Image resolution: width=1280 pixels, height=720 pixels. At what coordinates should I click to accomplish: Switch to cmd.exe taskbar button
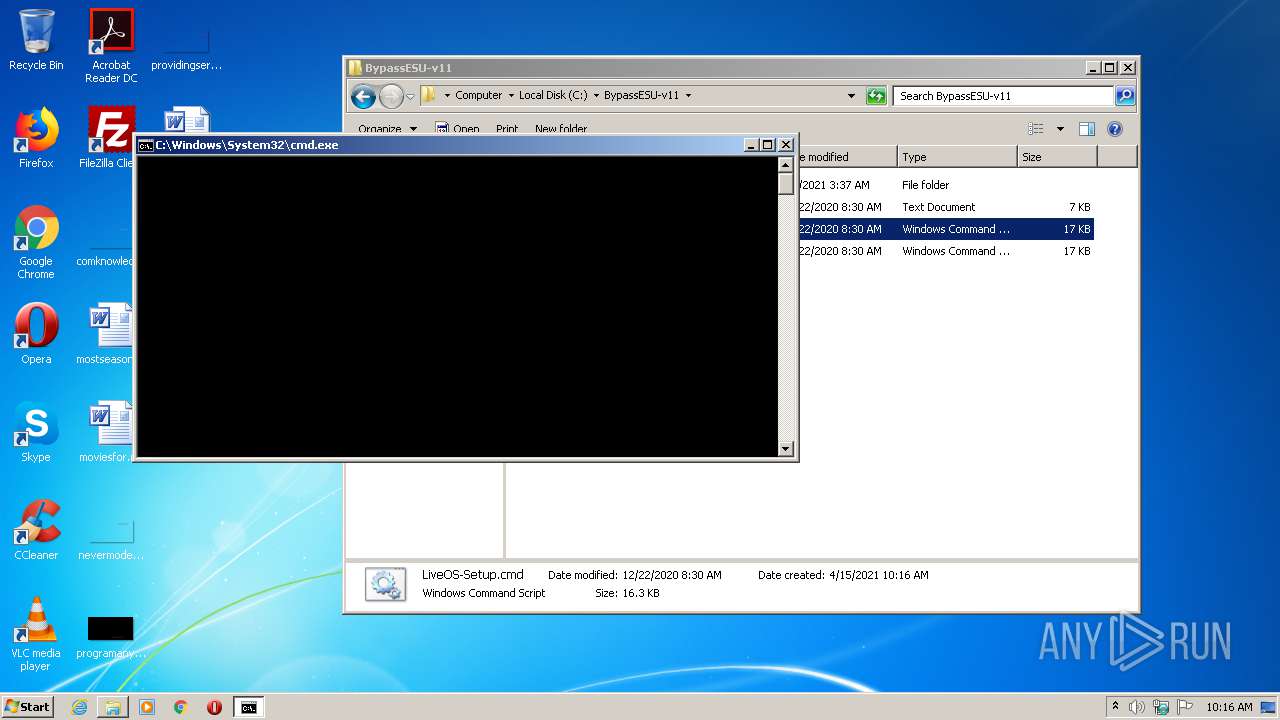[248, 707]
